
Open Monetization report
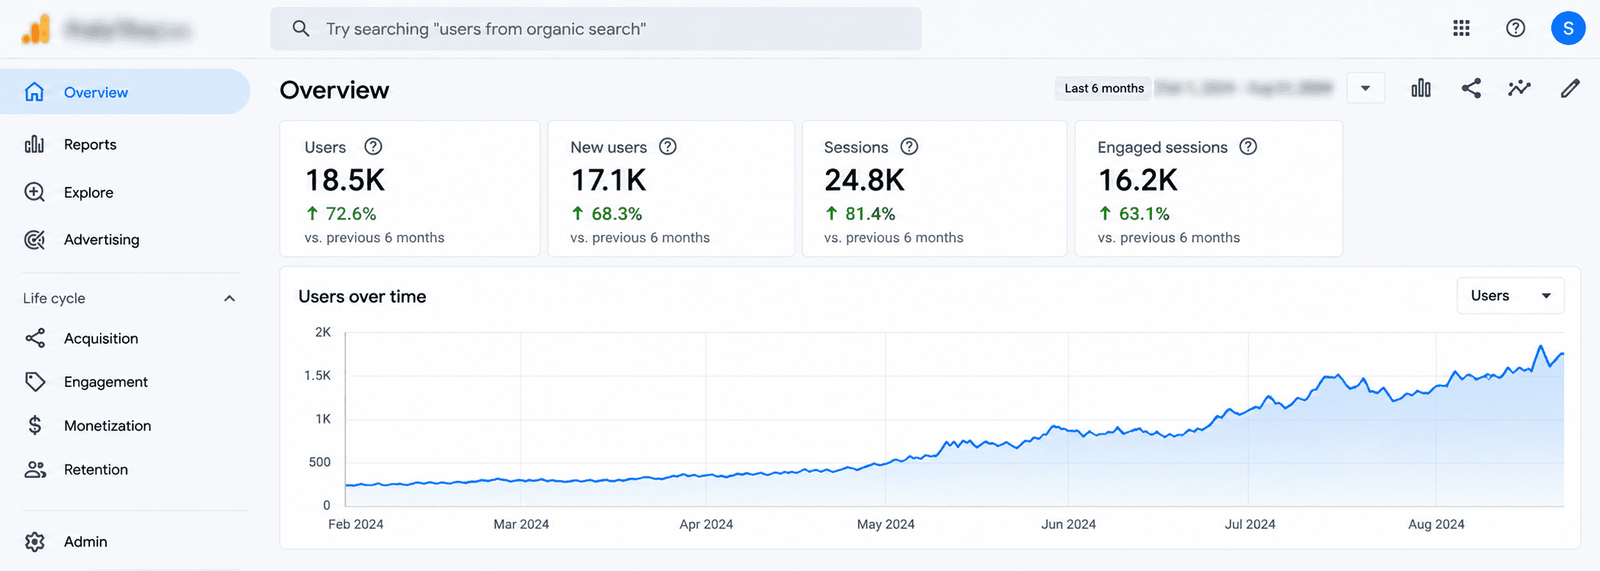(107, 425)
